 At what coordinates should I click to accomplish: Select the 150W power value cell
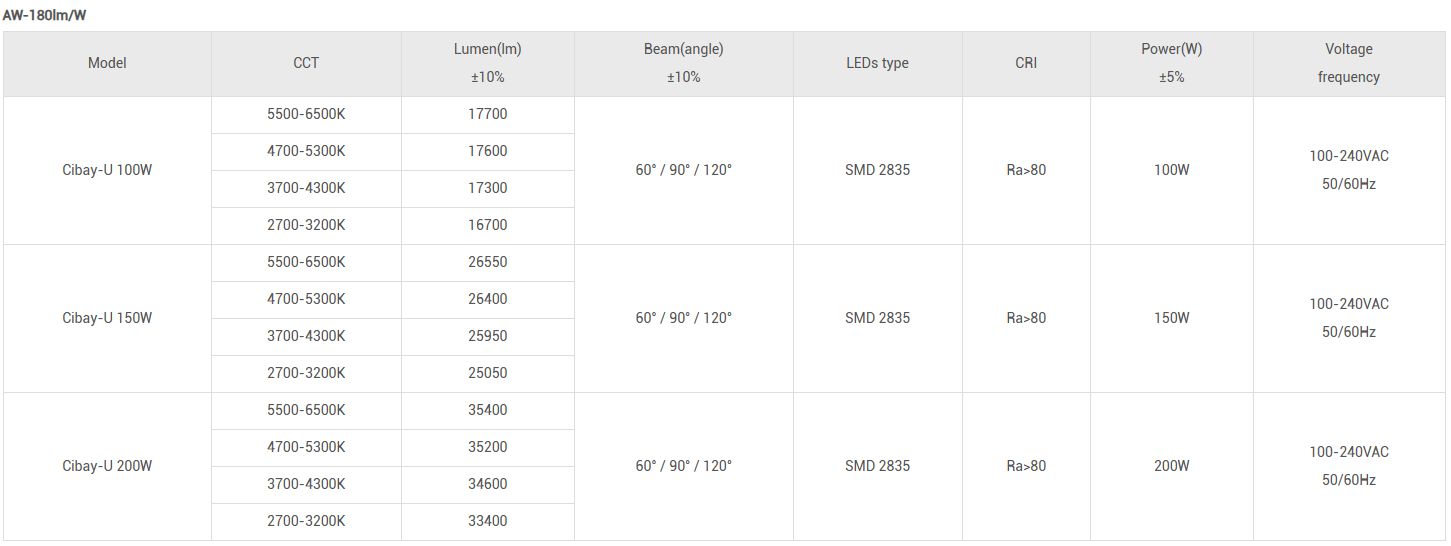pos(1171,318)
